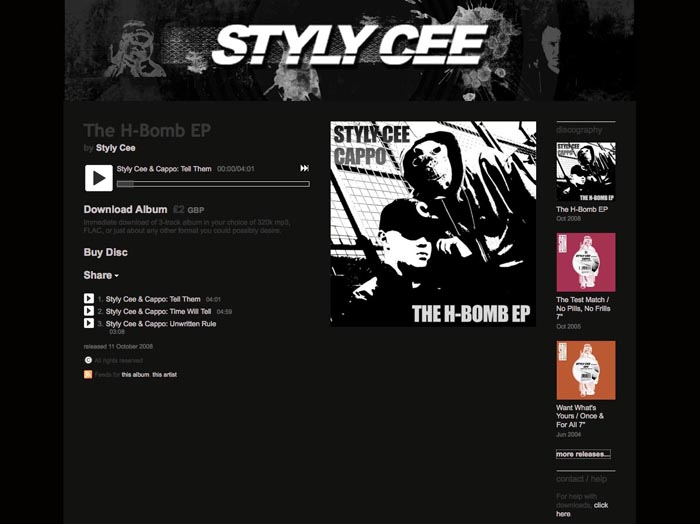Click the Download Album link
700x524 pixels.
(x=125, y=209)
